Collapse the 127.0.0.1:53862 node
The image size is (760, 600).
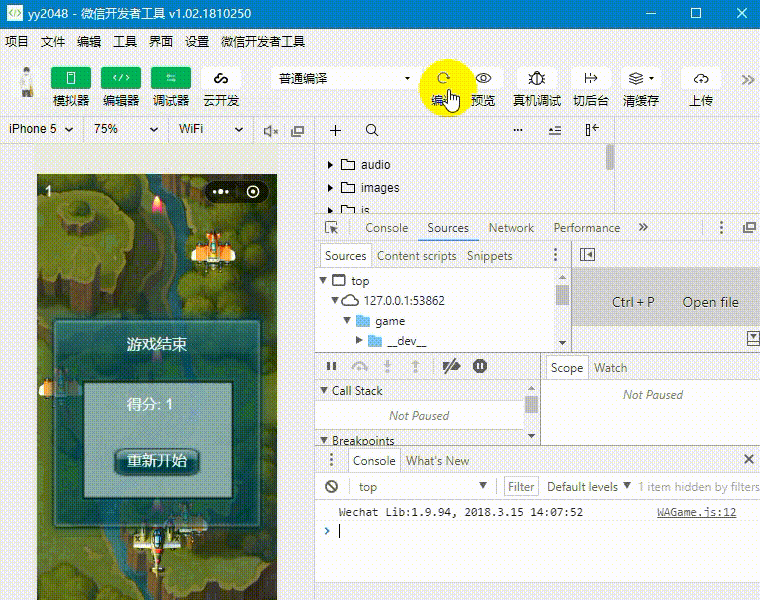(335, 300)
